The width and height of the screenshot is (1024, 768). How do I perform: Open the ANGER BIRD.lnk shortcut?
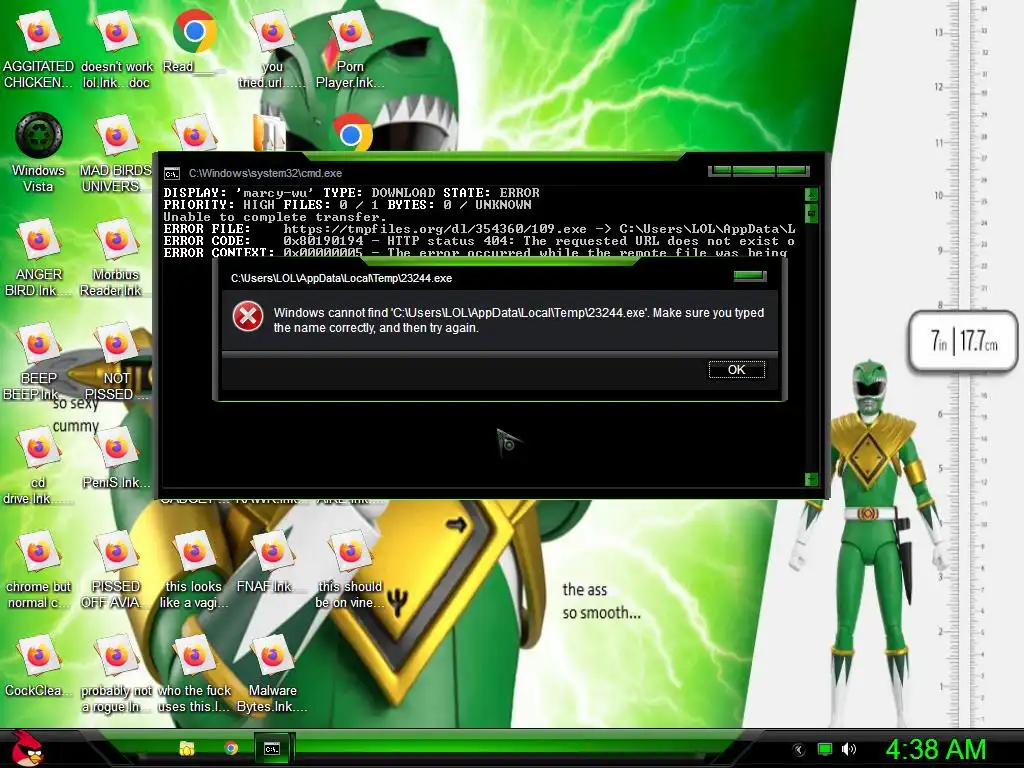(x=39, y=259)
